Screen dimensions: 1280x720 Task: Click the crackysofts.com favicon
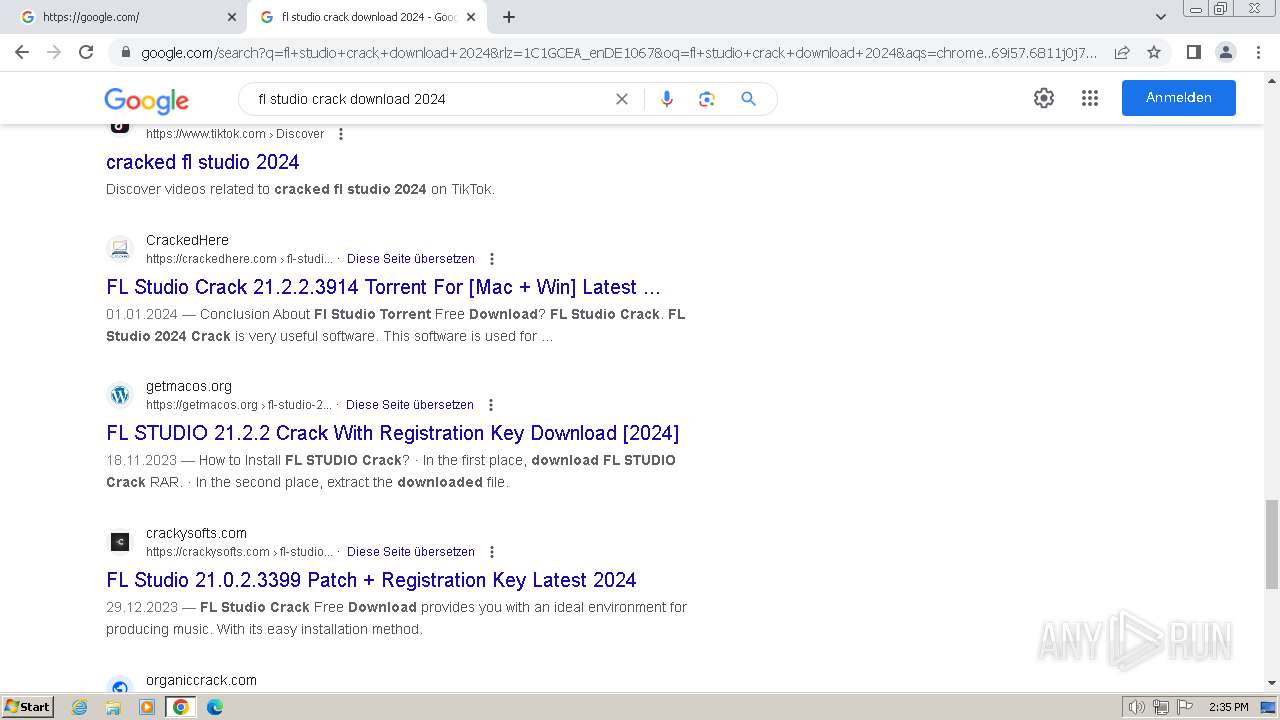pyautogui.click(x=120, y=542)
